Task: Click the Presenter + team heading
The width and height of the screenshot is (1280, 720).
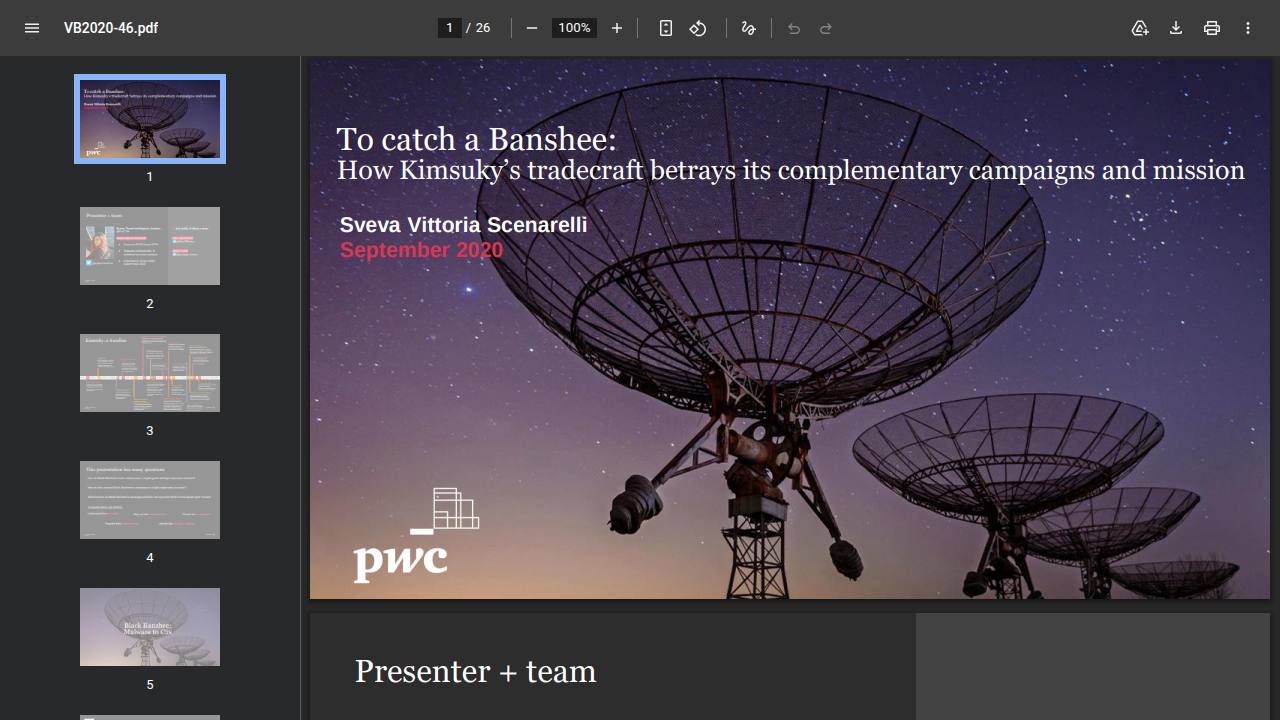Action: [x=475, y=671]
